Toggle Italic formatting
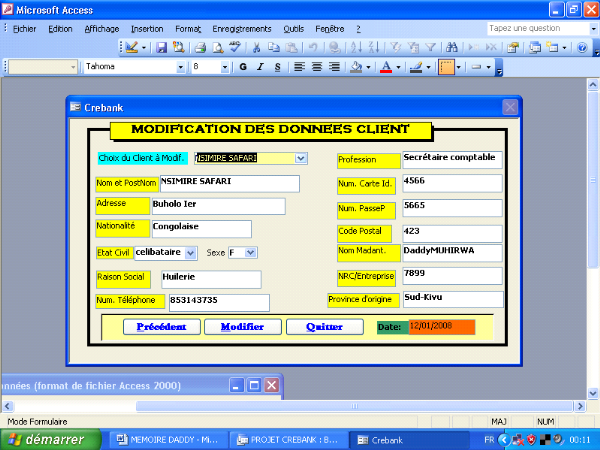600x450 pixels. (x=260, y=67)
